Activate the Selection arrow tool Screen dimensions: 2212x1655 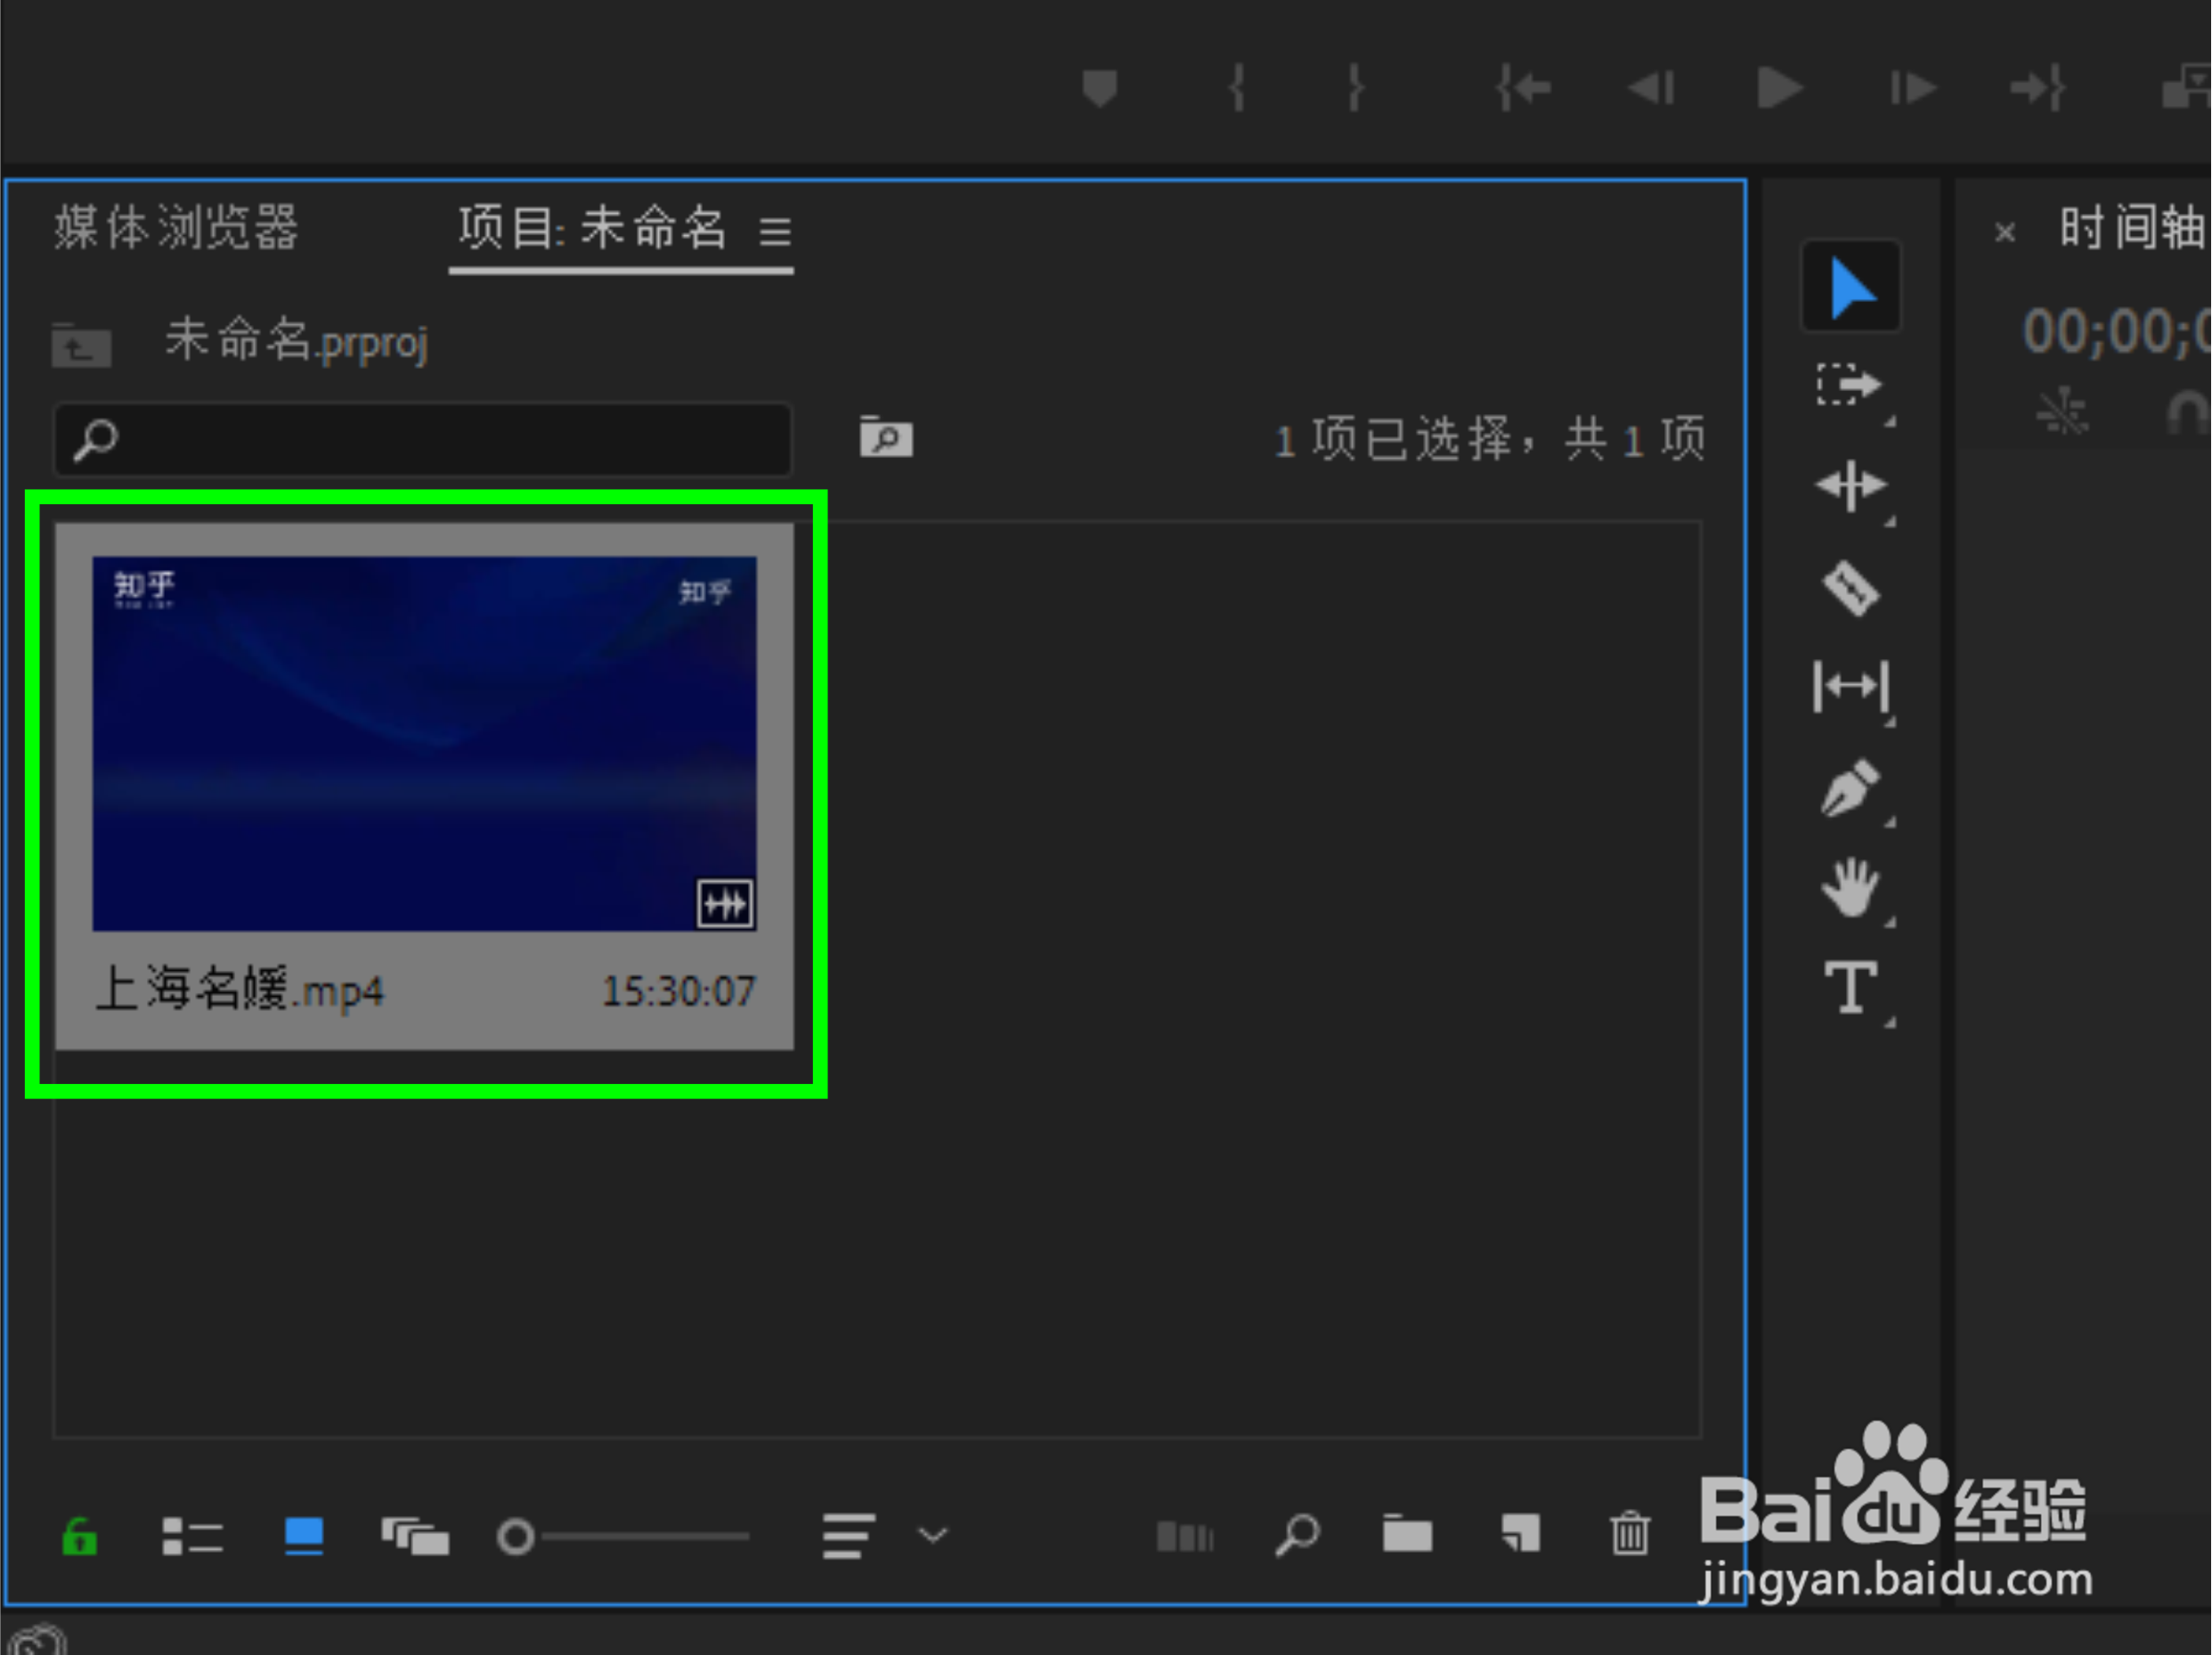tap(1850, 288)
